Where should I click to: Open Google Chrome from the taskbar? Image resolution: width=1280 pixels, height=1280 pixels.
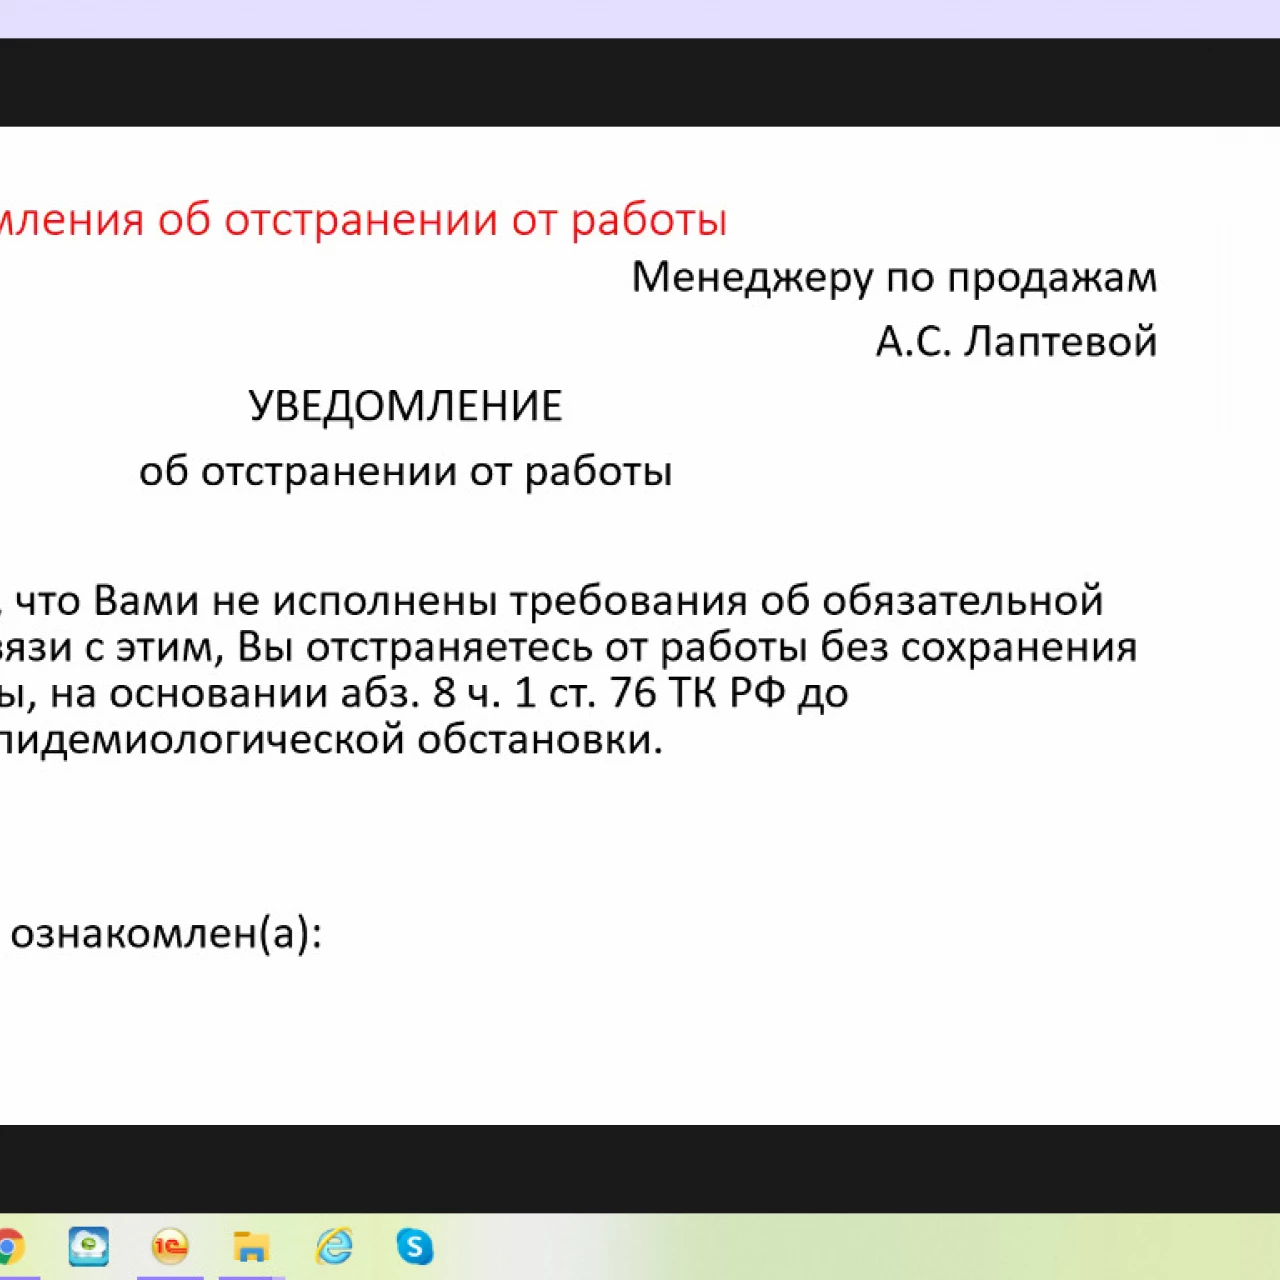tap(8, 1247)
